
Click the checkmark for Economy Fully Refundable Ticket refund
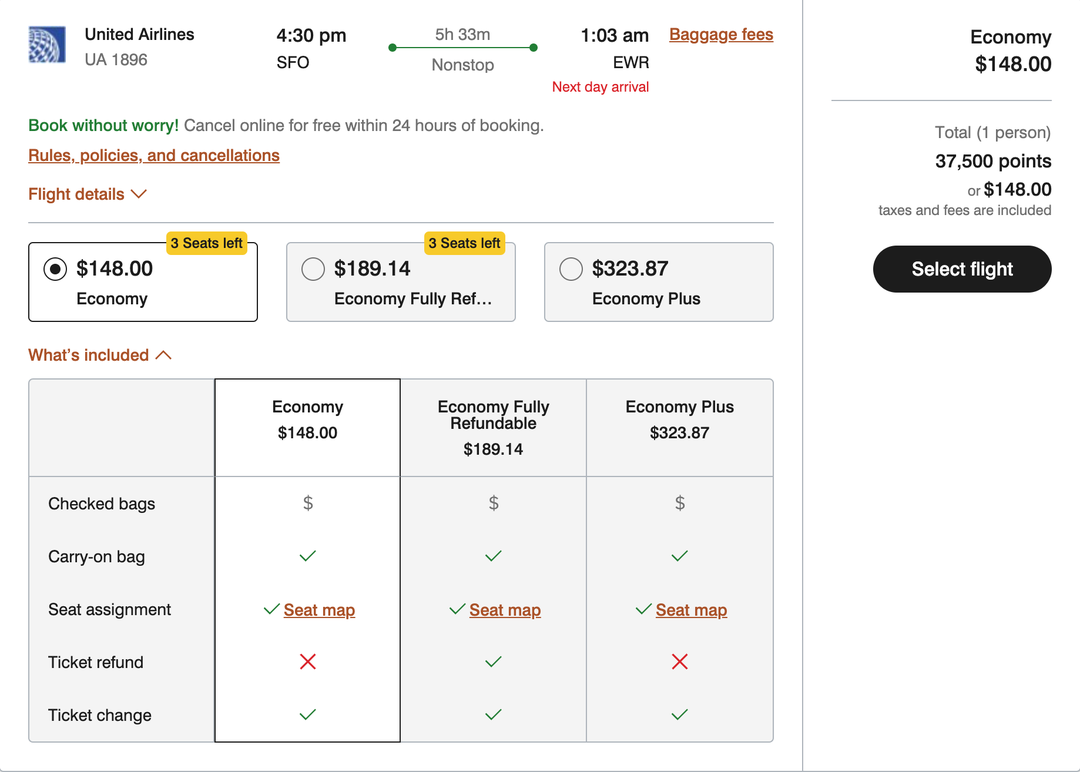coord(493,661)
